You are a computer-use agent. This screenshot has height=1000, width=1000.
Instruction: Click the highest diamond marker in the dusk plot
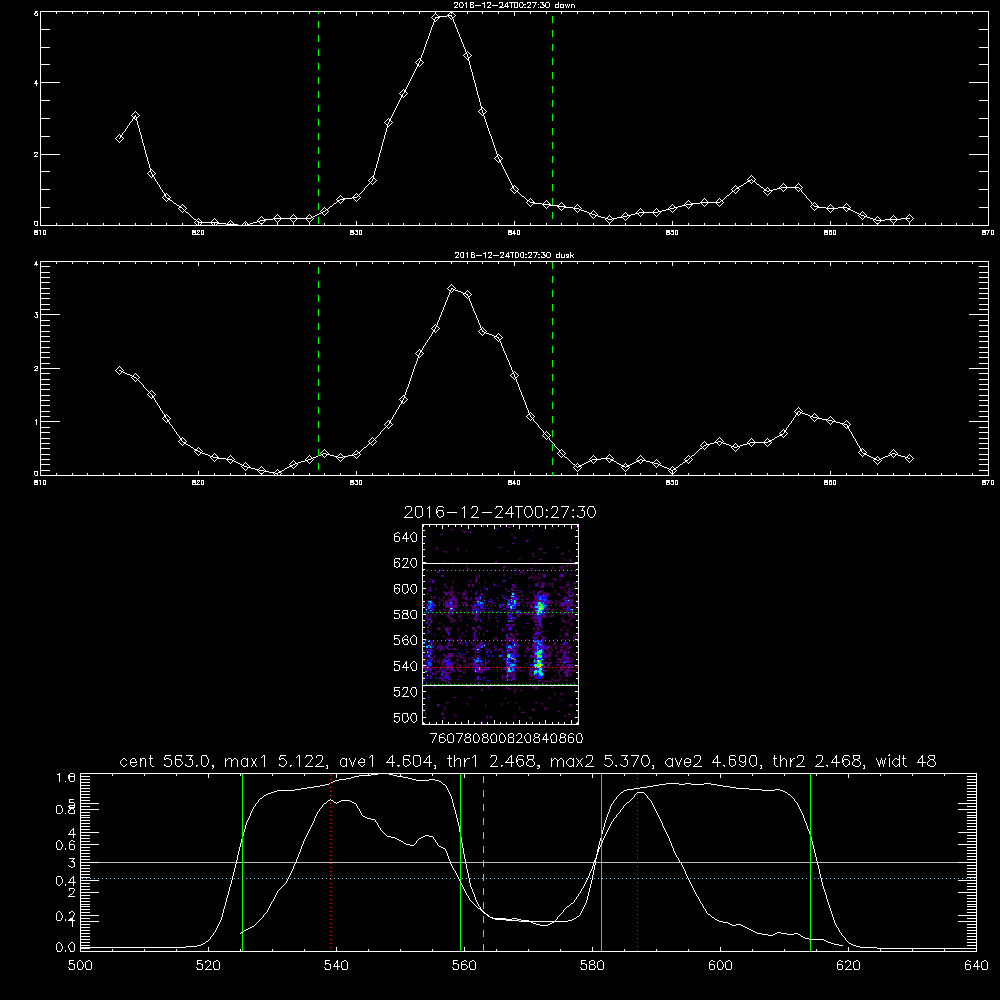452,289
